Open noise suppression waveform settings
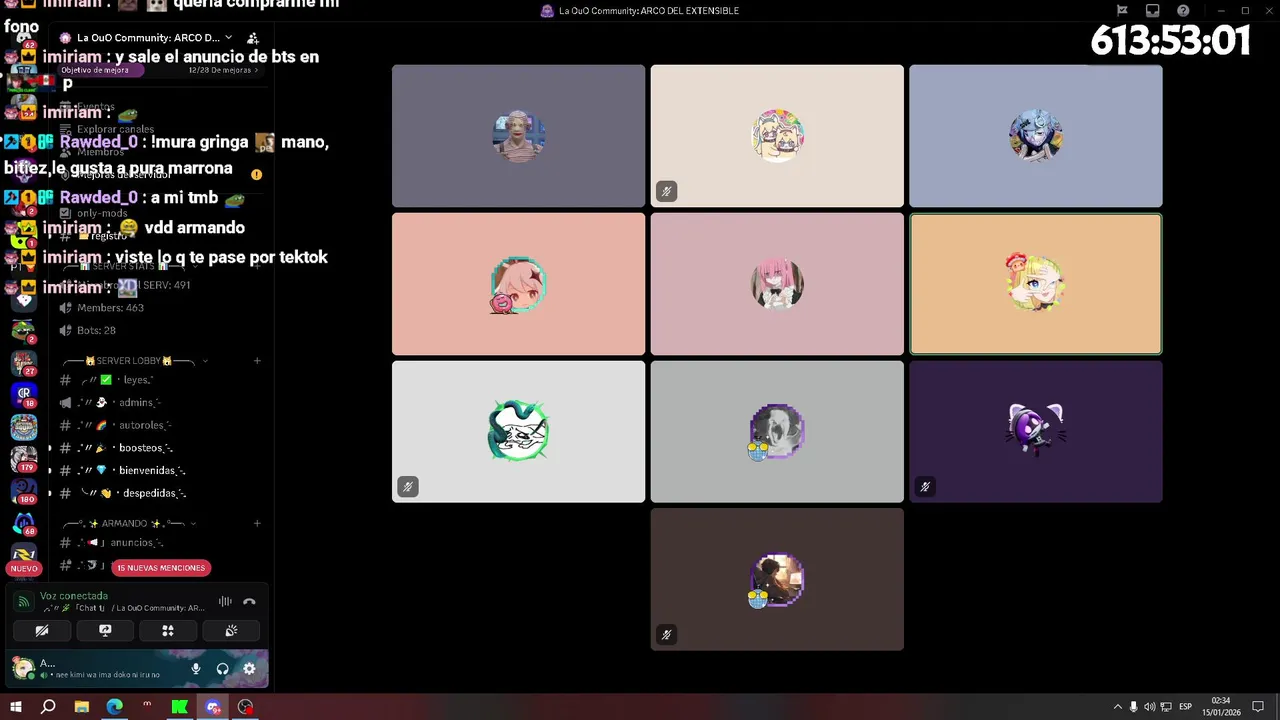The image size is (1280, 720). coord(225,601)
